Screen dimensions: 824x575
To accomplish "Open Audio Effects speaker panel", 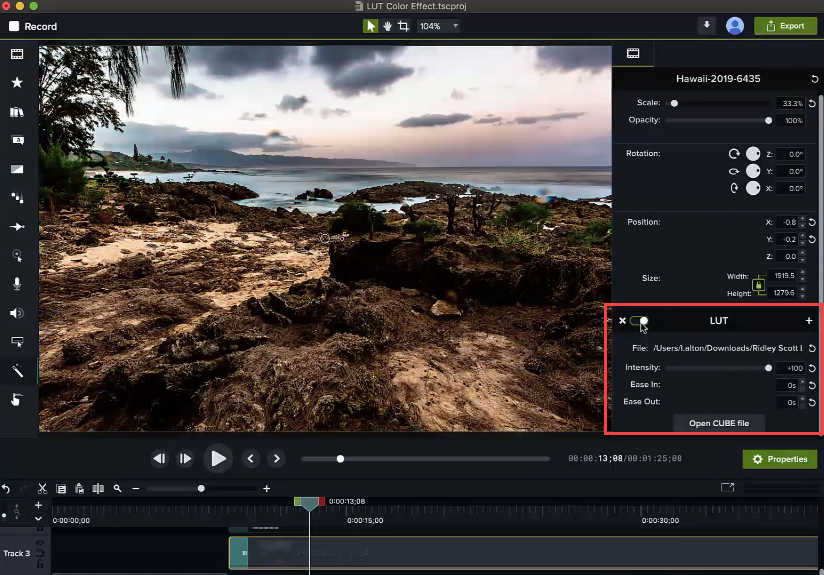I will coord(17,313).
